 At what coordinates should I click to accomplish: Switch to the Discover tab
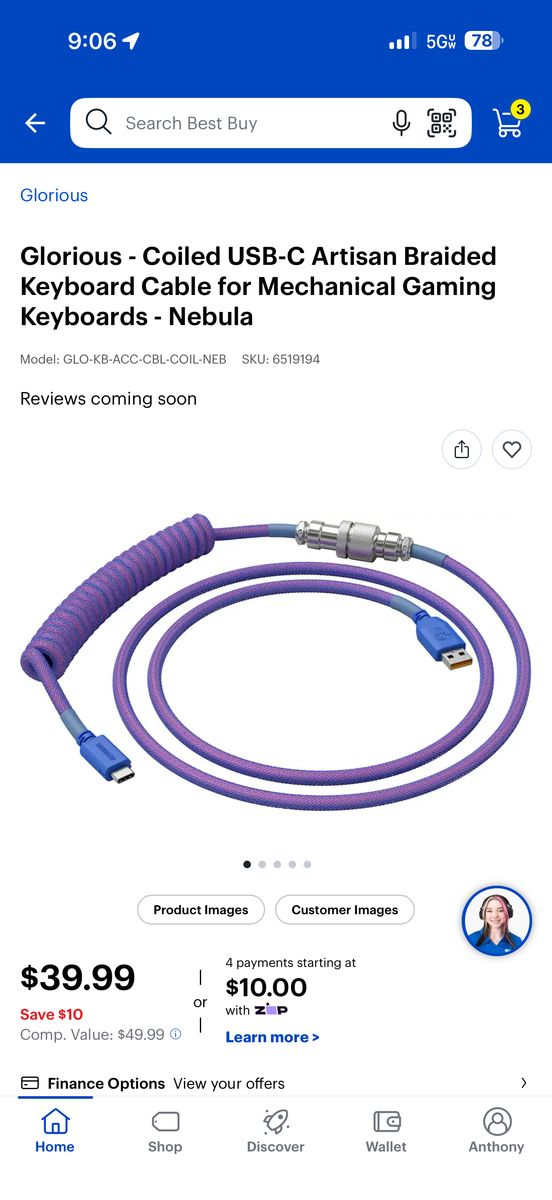click(x=276, y=1131)
